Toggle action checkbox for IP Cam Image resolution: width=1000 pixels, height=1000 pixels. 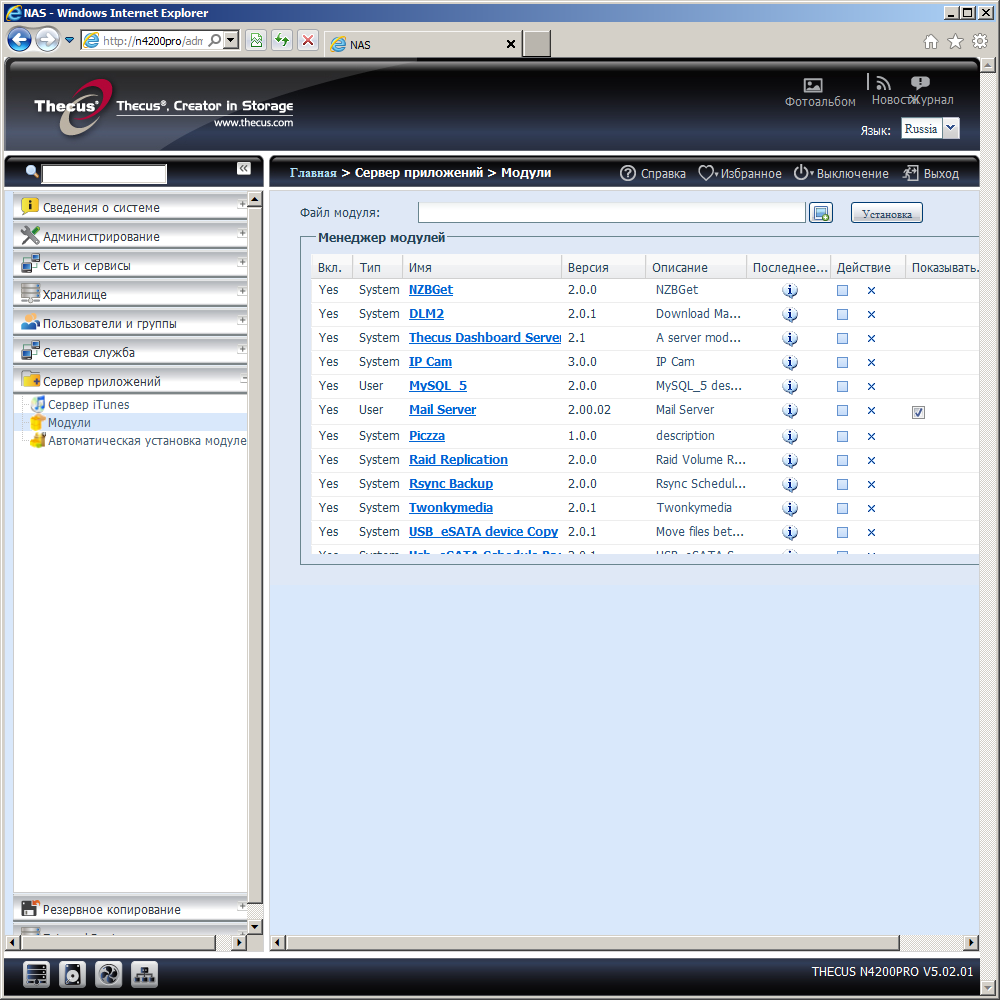(842, 362)
